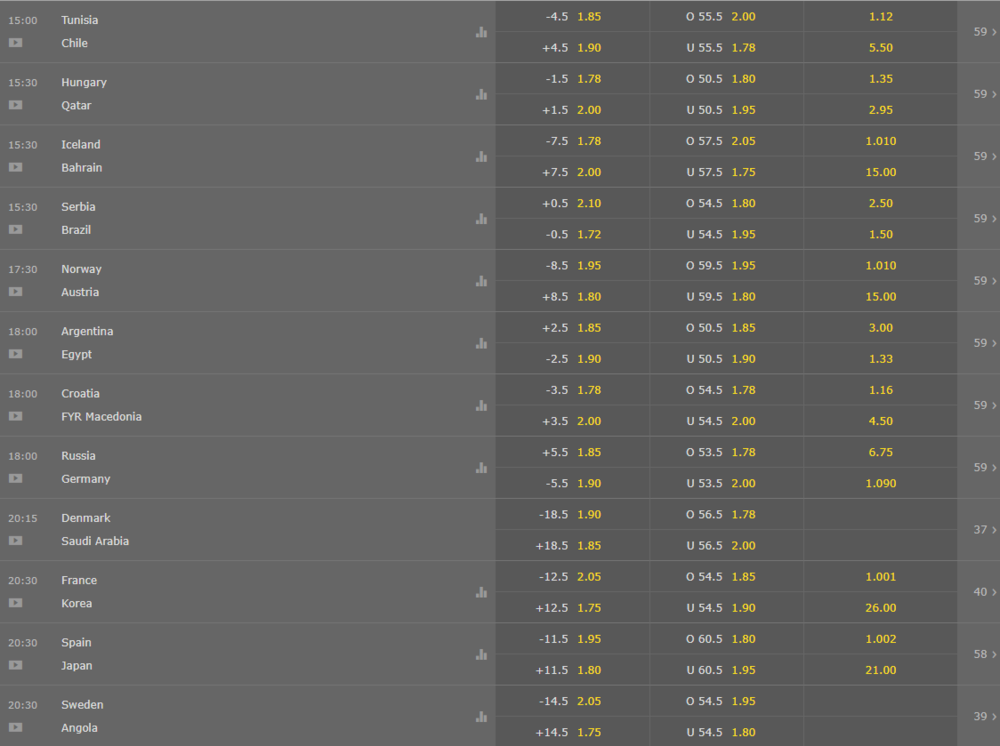Expand 59 markets for Iceland vs Bahrain
The height and width of the screenshot is (746, 1000).
[984, 156]
